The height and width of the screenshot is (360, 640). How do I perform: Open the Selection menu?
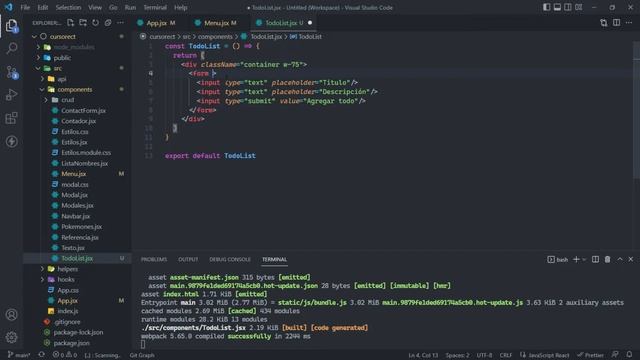(68, 7)
